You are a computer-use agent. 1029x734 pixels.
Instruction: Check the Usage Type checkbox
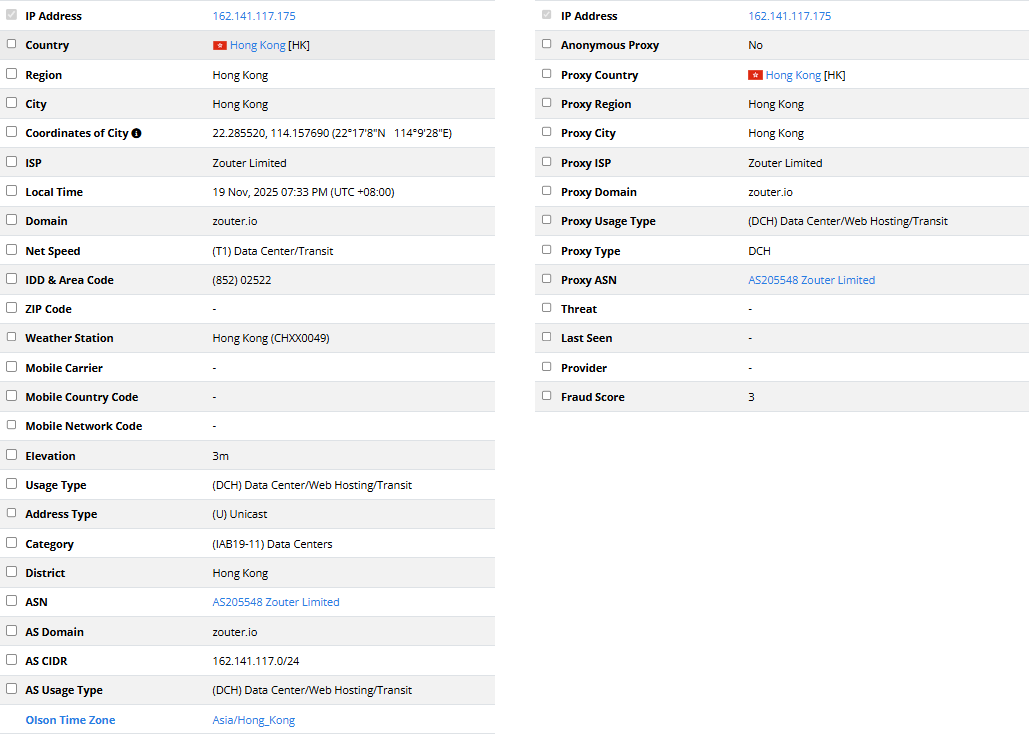pyautogui.click(x=12, y=484)
